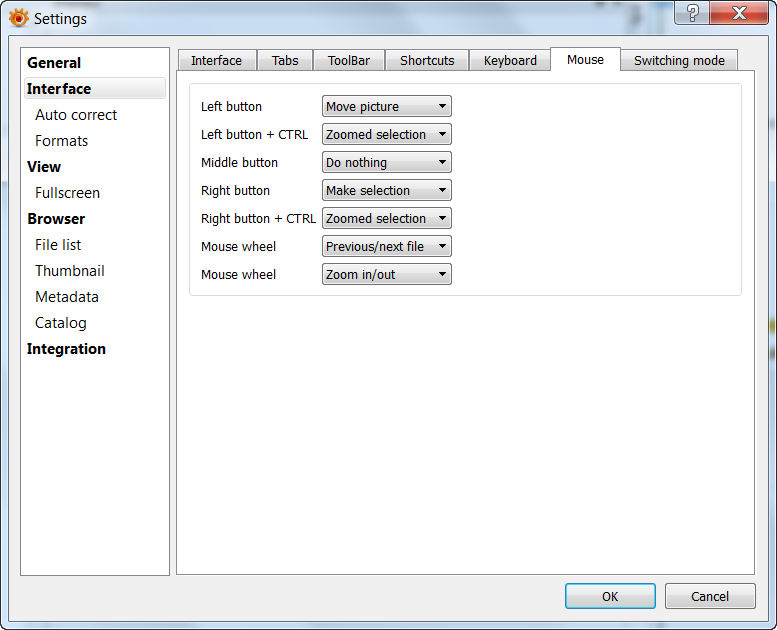Switch to the Switching mode tab

pos(679,60)
